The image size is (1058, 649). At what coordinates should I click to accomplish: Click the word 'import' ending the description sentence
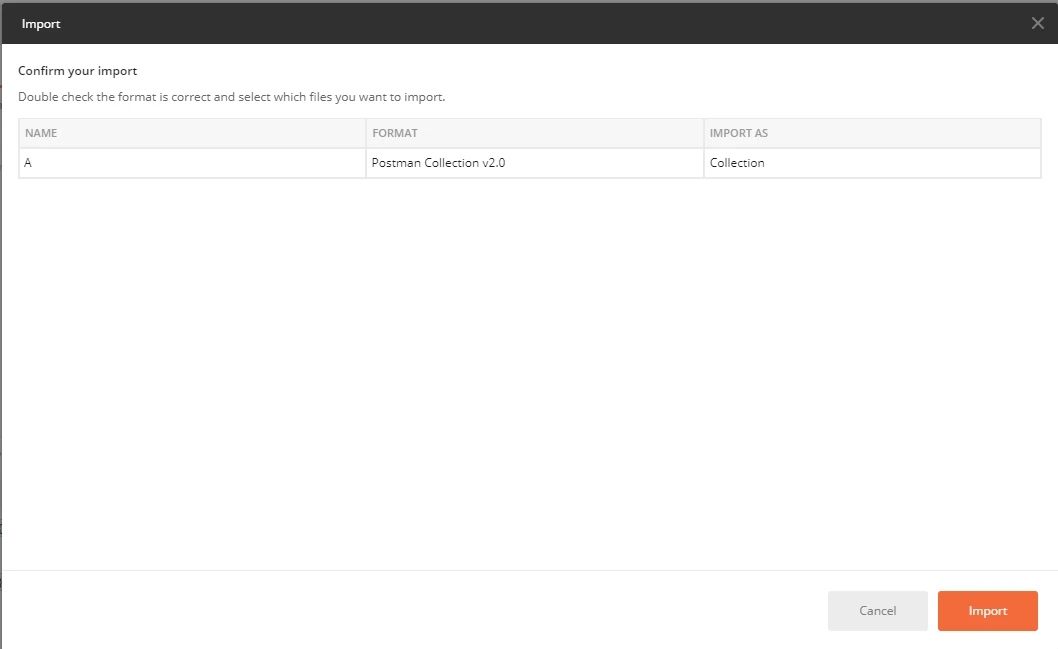pyautogui.click(x=426, y=98)
